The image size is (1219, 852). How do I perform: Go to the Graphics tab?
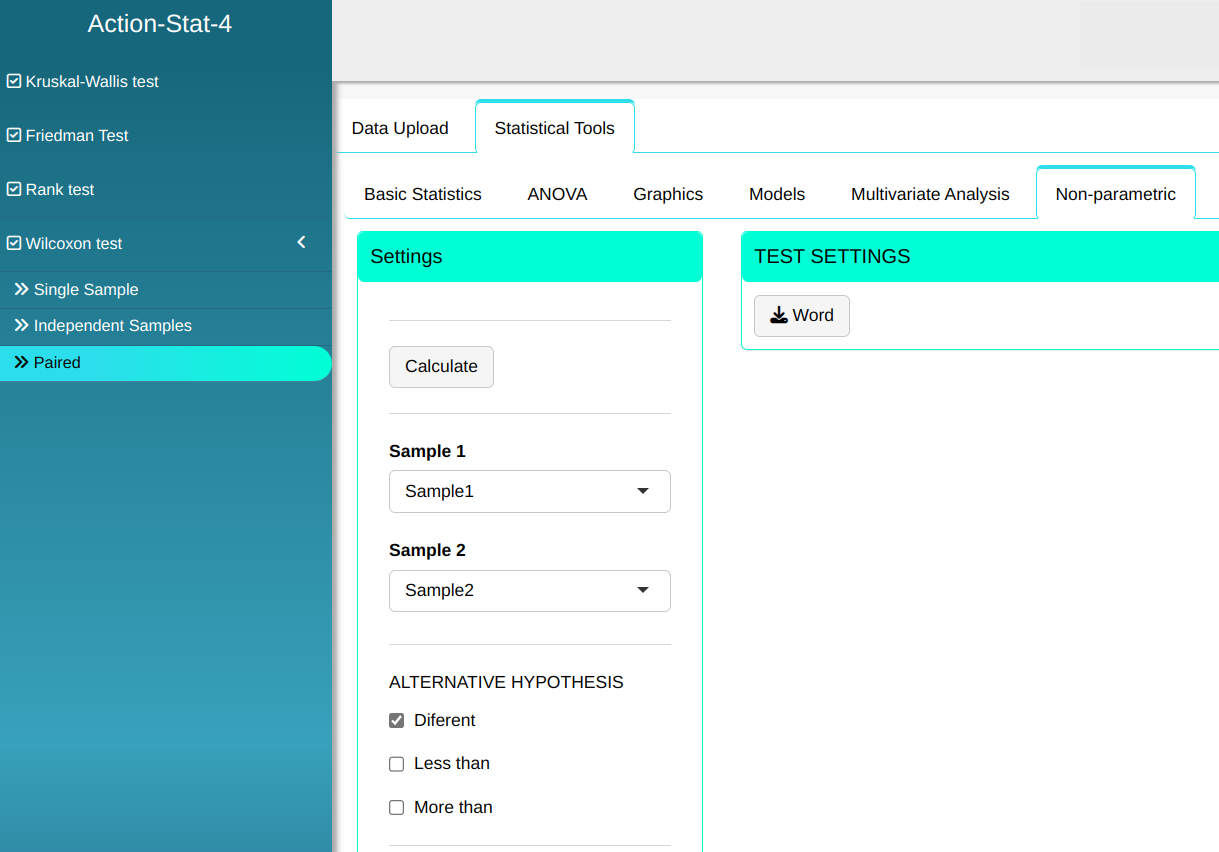click(x=668, y=194)
